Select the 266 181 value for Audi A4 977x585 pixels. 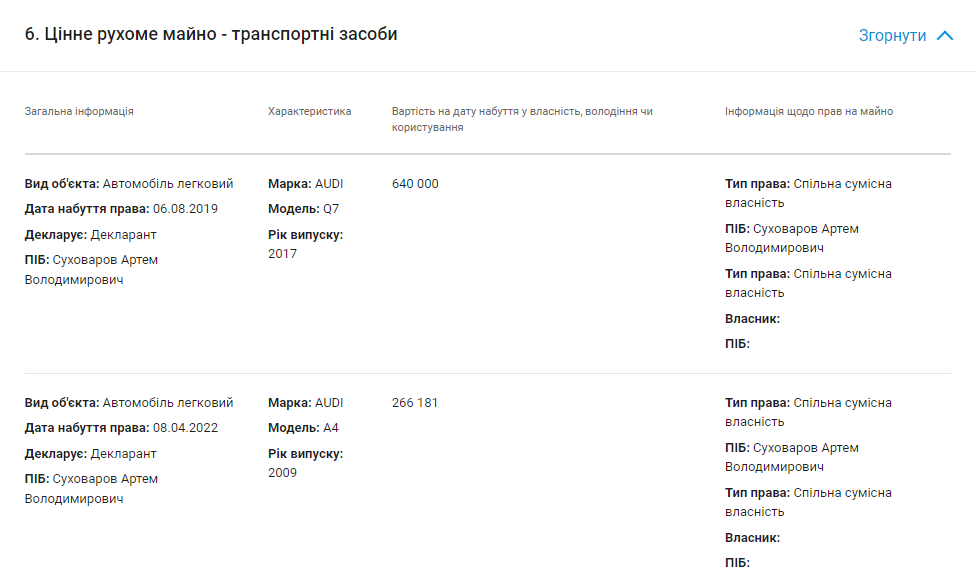[x=415, y=403]
